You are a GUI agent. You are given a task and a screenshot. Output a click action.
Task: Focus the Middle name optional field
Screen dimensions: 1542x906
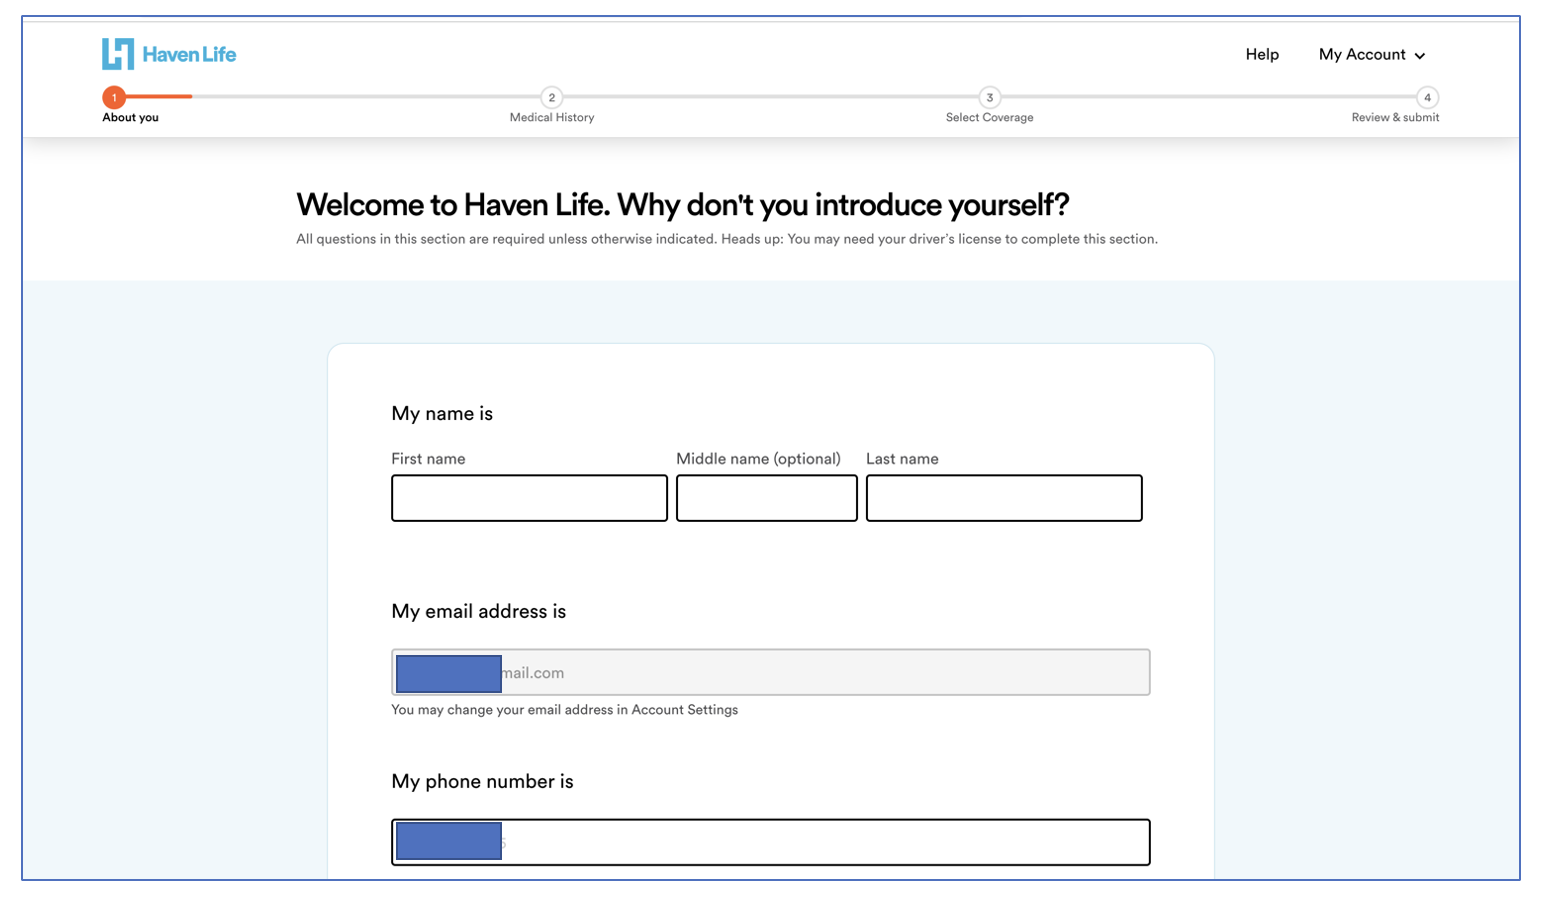[x=767, y=498]
